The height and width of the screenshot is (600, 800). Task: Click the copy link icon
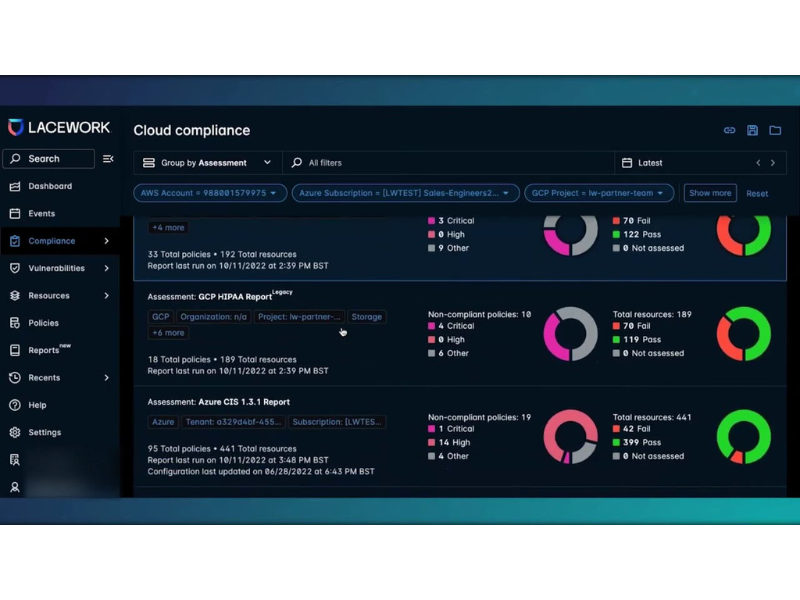tap(730, 131)
